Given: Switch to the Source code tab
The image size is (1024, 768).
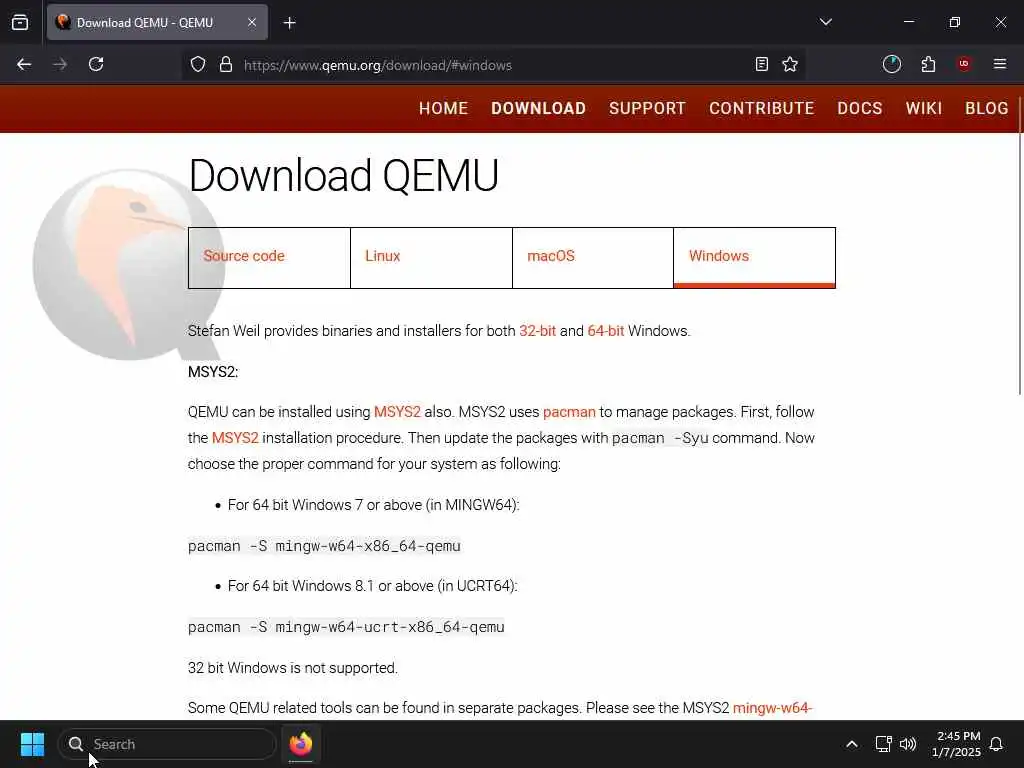Looking at the screenshot, I should (x=269, y=257).
